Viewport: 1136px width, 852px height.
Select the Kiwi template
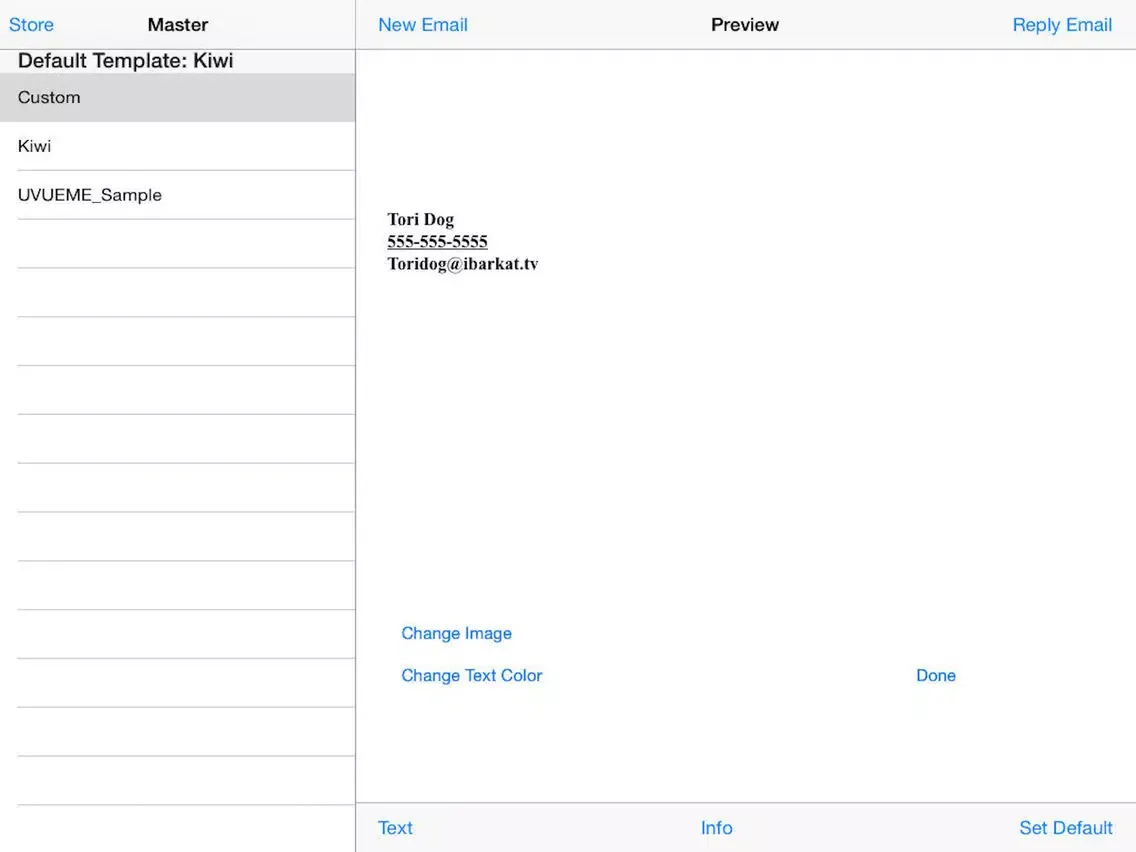pos(177,146)
